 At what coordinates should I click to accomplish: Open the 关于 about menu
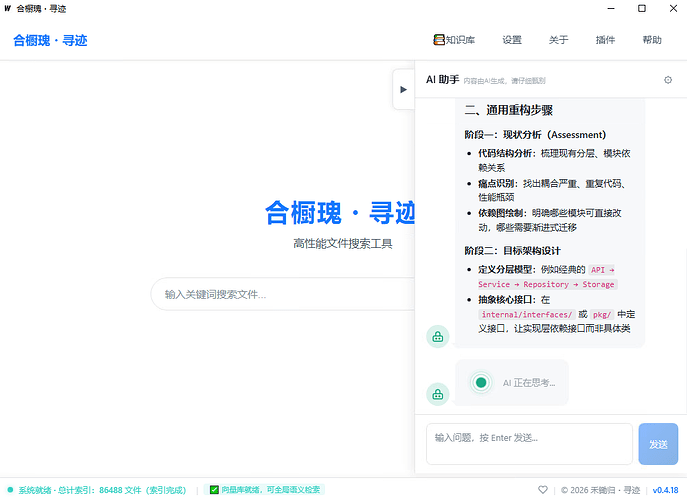[559, 40]
